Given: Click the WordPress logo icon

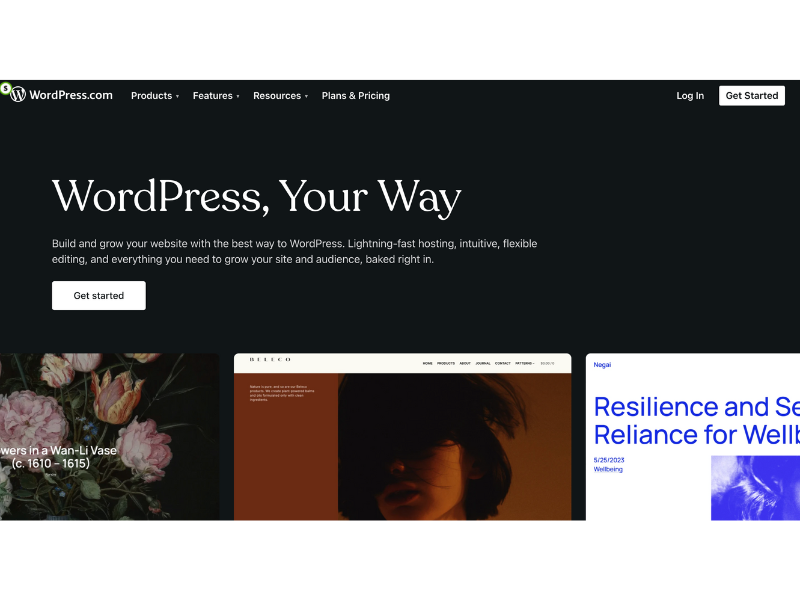Looking at the screenshot, I should tap(18, 94).
